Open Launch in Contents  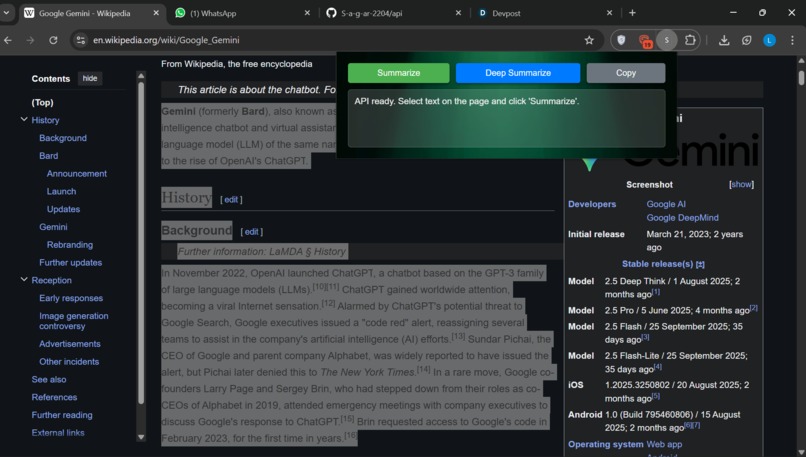pyautogui.click(x=61, y=191)
